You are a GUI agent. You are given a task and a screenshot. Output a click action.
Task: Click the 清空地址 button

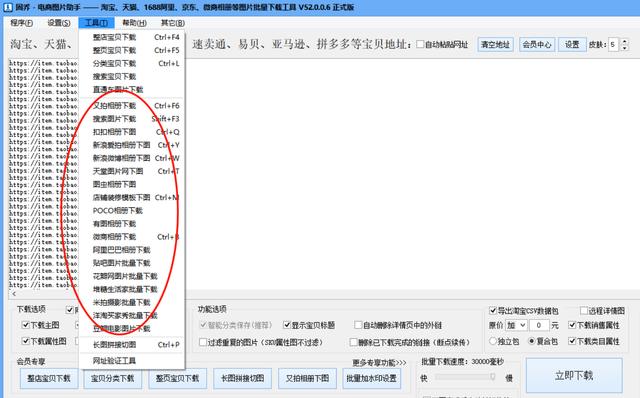495,44
